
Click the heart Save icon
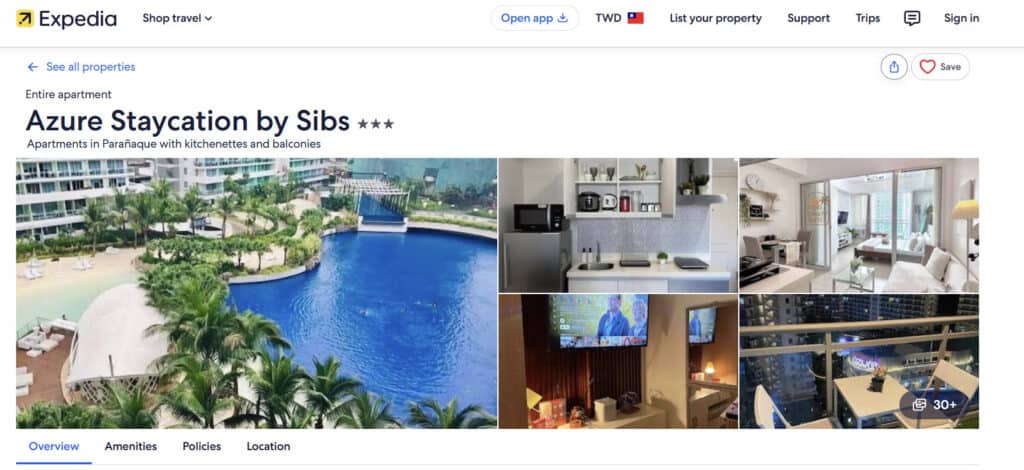[927, 67]
